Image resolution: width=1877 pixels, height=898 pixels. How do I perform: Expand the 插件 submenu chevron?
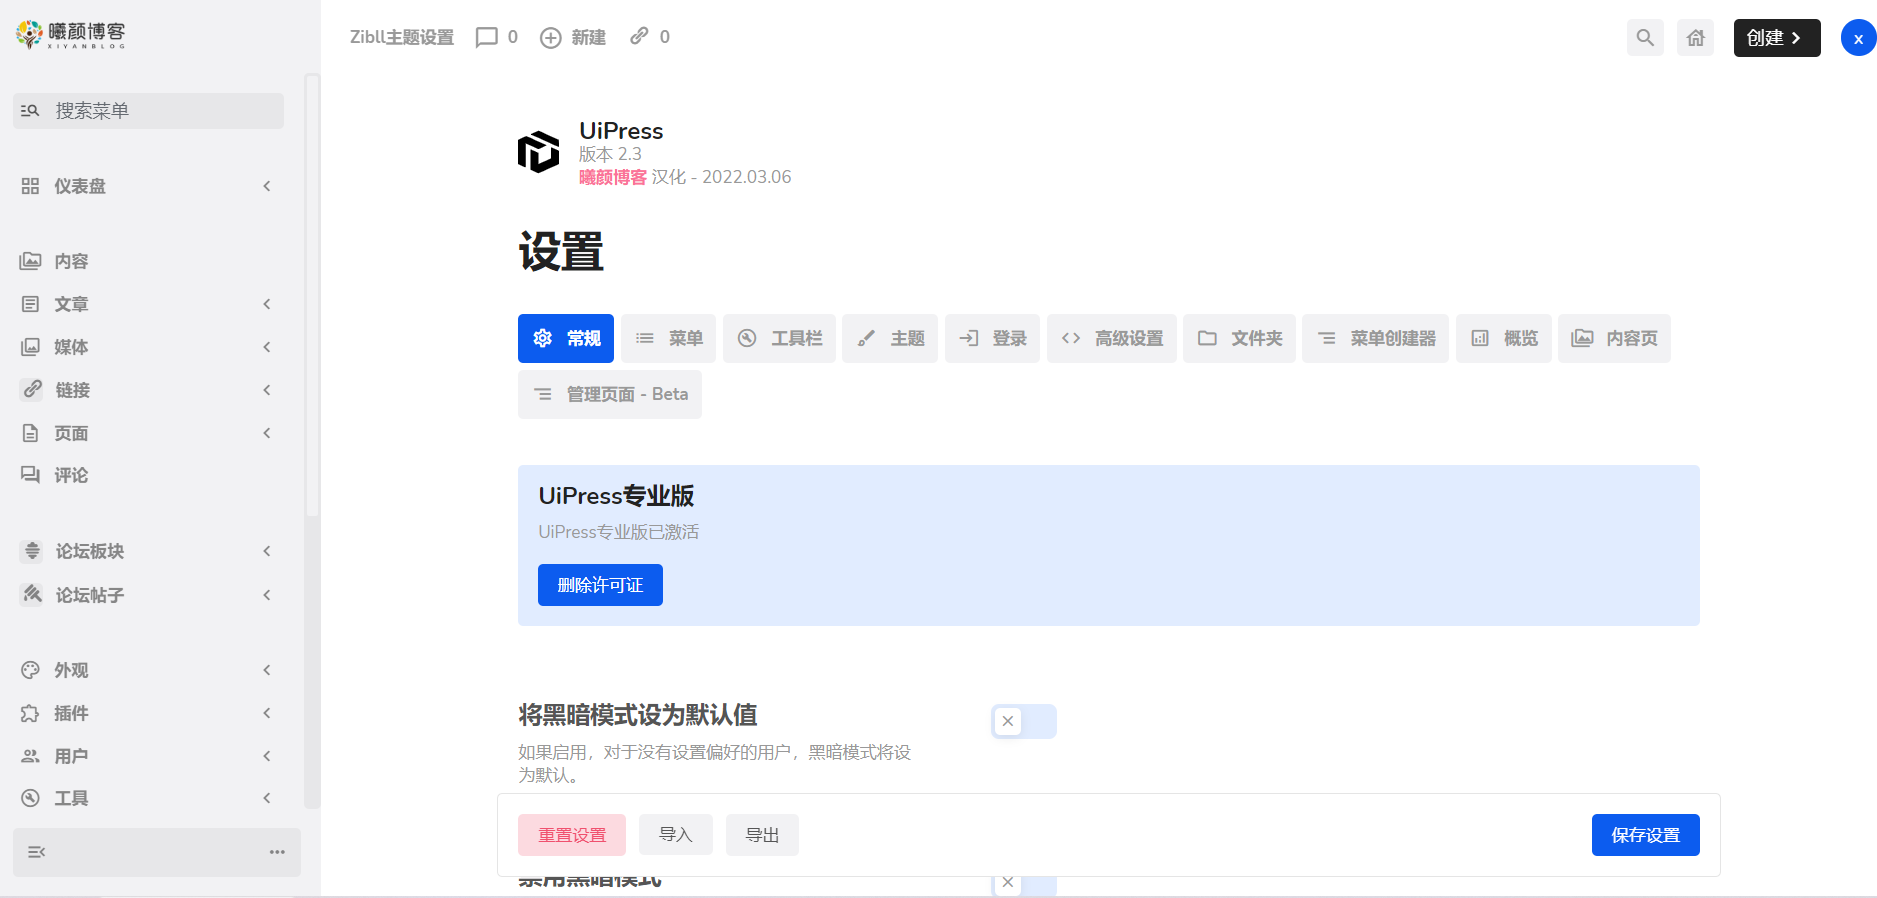[x=267, y=713]
